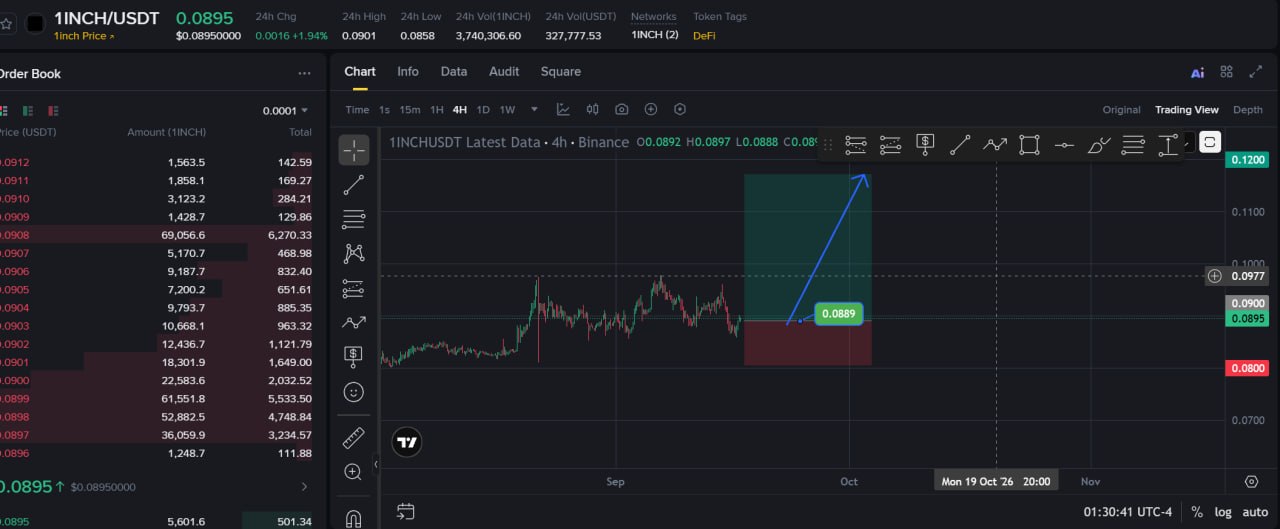1280x529 pixels.
Task: Select the brush/path drawing tool in sidebar
Action: coord(353,322)
